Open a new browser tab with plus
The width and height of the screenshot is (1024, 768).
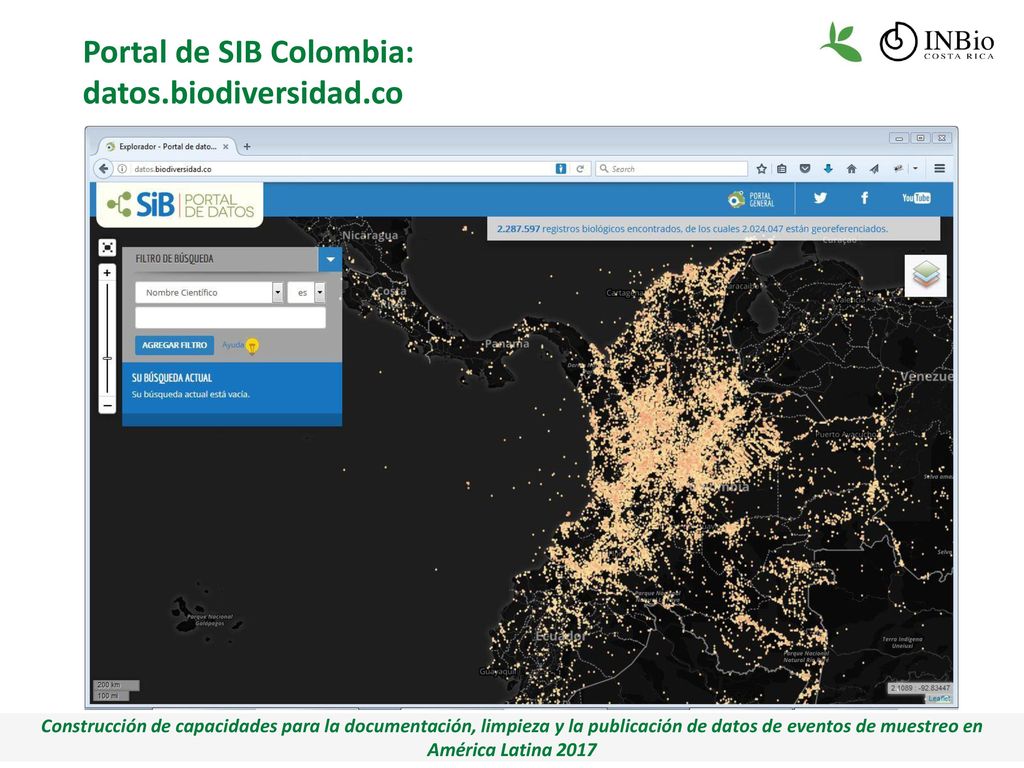247,146
